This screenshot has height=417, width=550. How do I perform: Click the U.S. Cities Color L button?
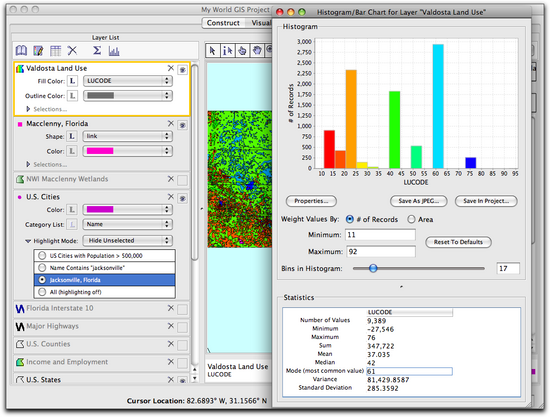point(72,210)
